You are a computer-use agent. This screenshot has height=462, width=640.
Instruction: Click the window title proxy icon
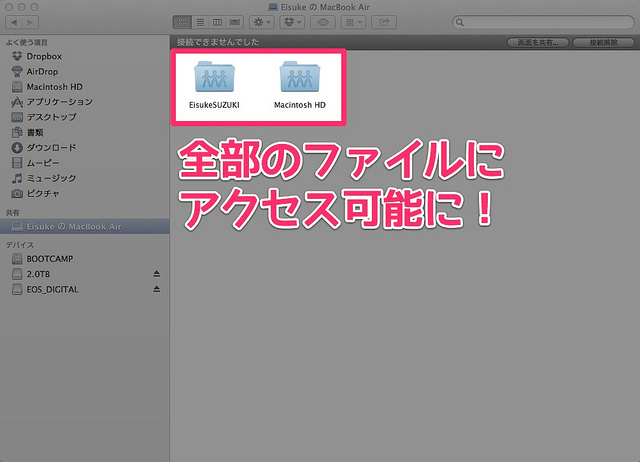[273, 7]
